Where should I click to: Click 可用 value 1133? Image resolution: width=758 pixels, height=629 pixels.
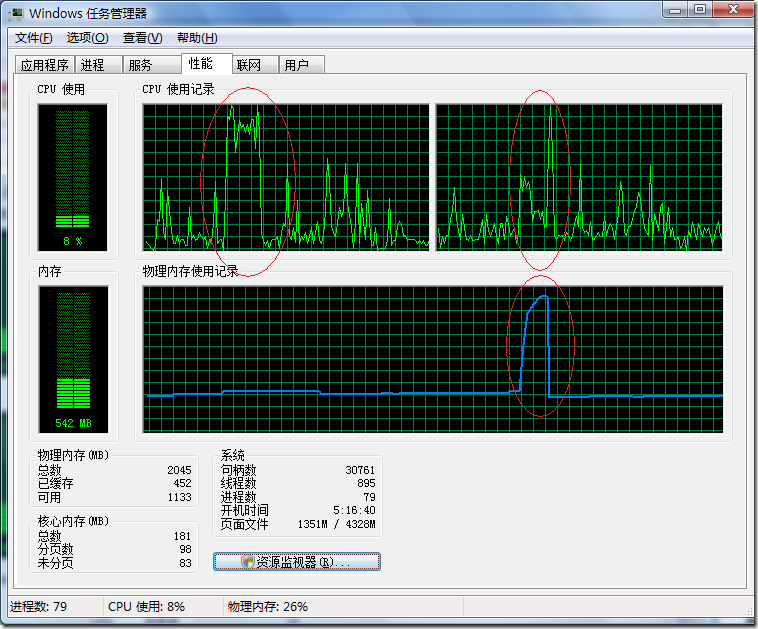pyautogui.click(x=179, y=497)
